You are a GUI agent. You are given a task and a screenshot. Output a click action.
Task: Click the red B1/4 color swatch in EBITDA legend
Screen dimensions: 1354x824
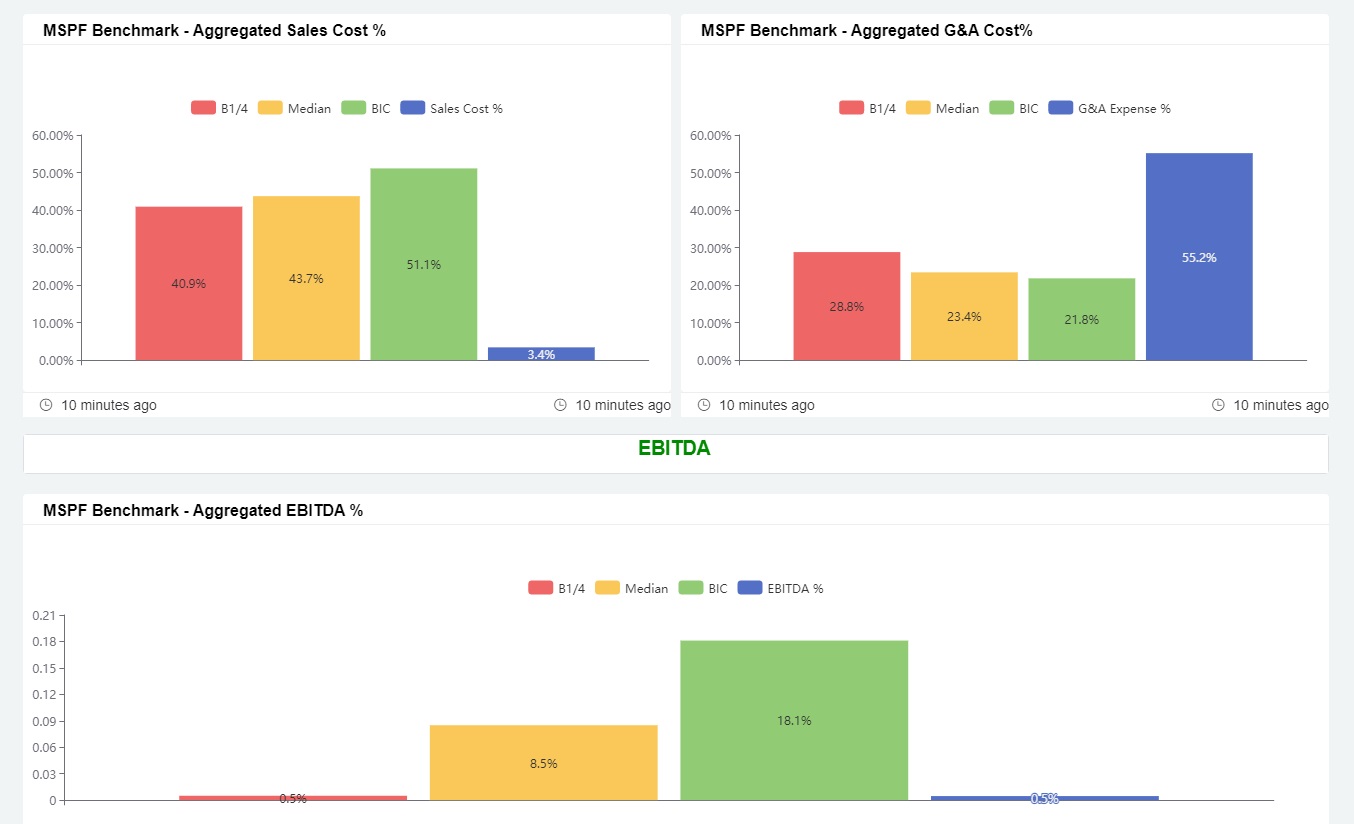point(540,588)
